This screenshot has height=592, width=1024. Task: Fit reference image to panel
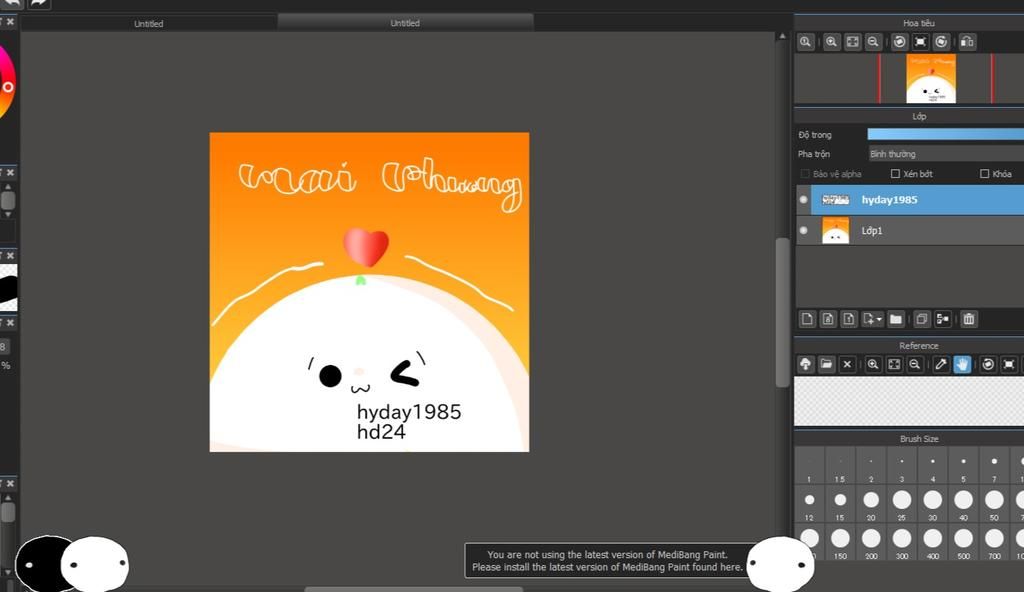[x=894, y=364]
